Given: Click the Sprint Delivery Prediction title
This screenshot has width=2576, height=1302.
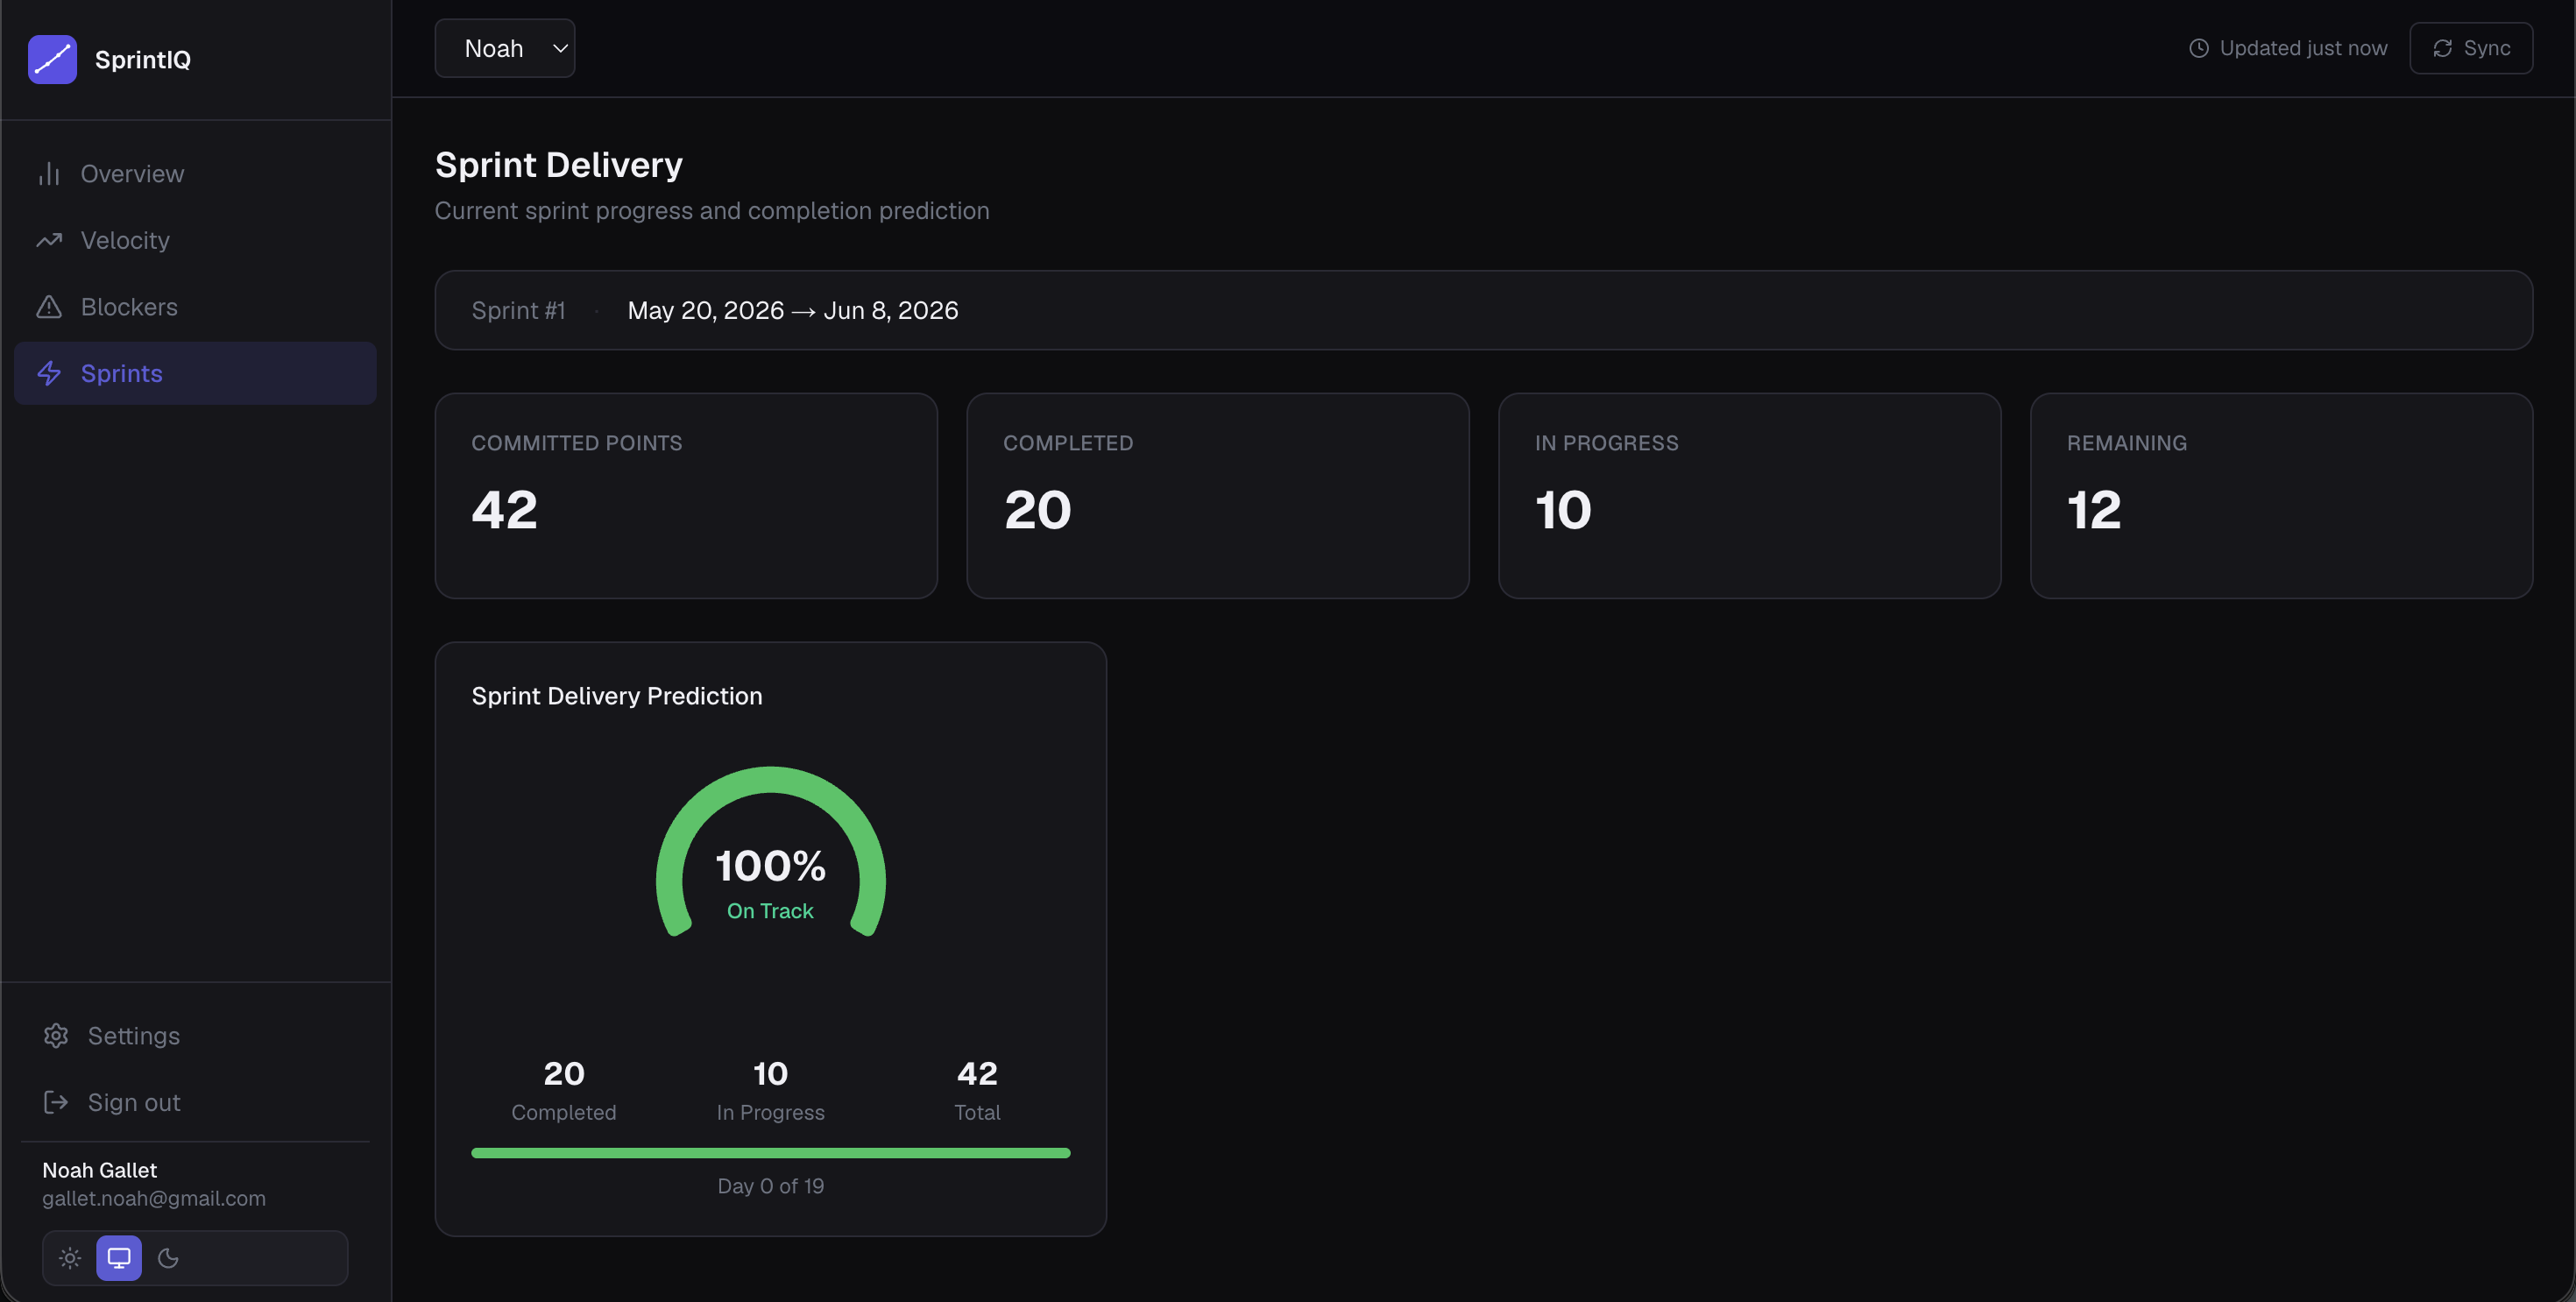Looking at the screenshot, I should pyautogui.click(x=617, y=696).
